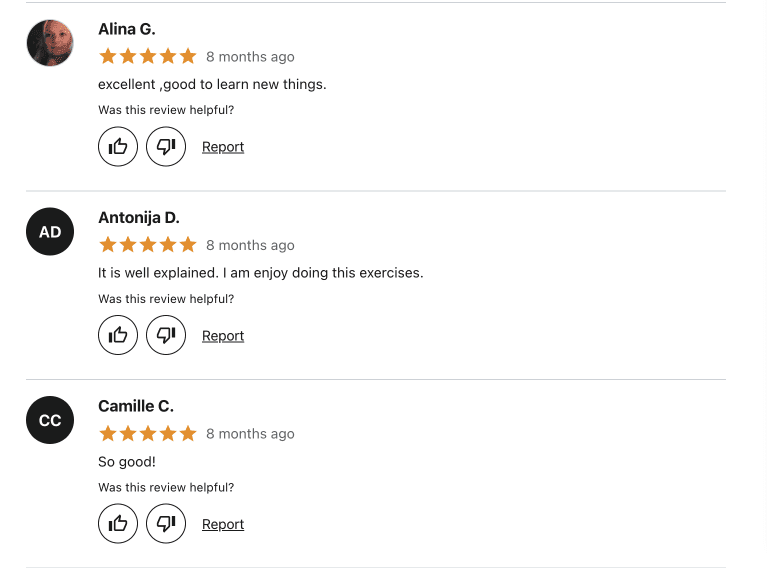This screenshot has height=568, width=767.
Task: Report Camille C.'s review
Action: pos(223,524)
